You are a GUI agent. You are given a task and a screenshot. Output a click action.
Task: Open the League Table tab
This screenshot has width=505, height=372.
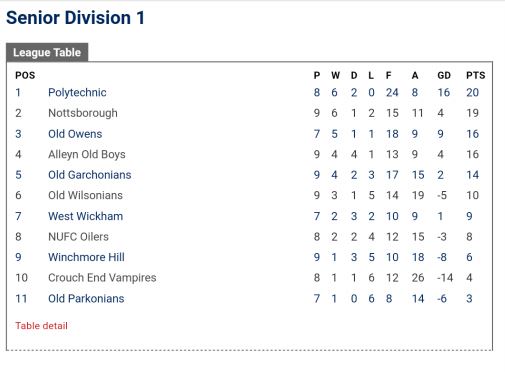pos(47,52)
